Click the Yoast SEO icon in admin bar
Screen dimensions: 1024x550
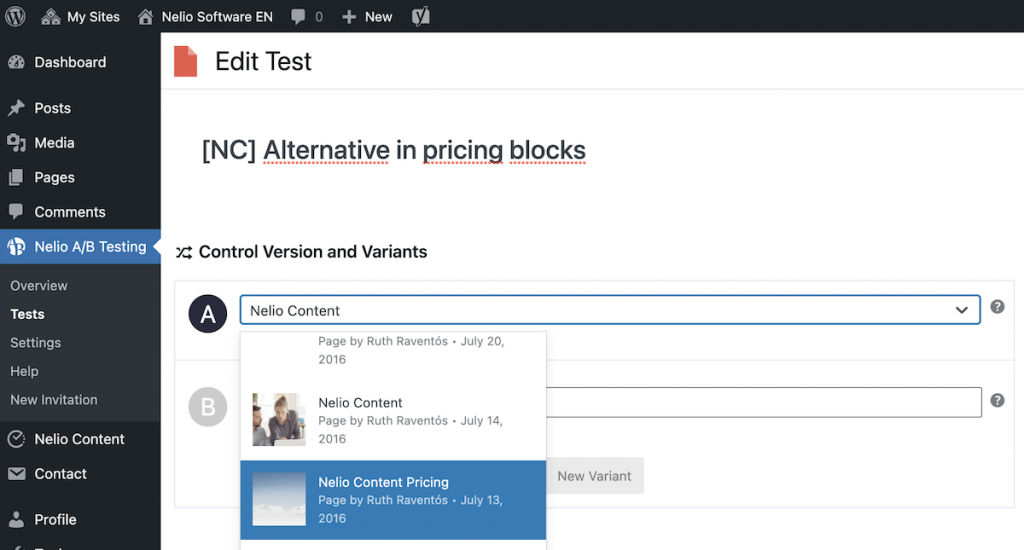pos(421,16)
